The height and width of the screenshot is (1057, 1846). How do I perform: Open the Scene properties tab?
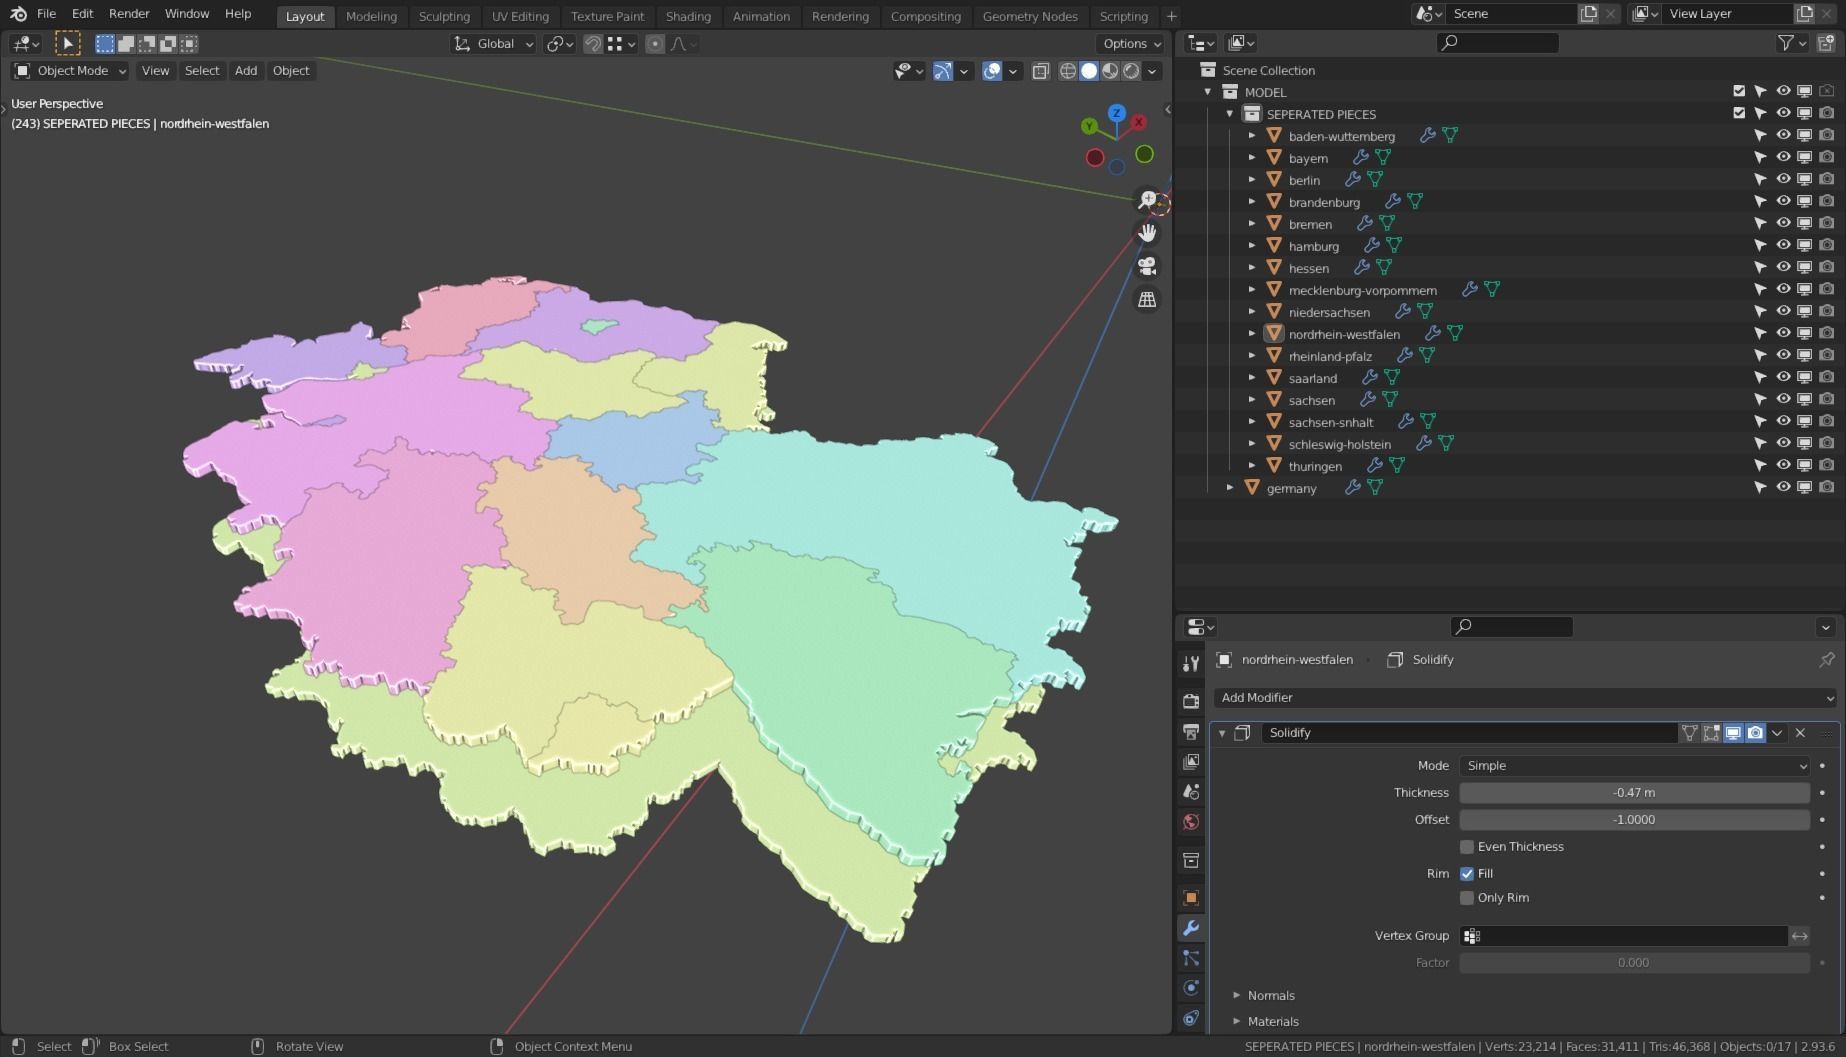[x=1190, y=791]
